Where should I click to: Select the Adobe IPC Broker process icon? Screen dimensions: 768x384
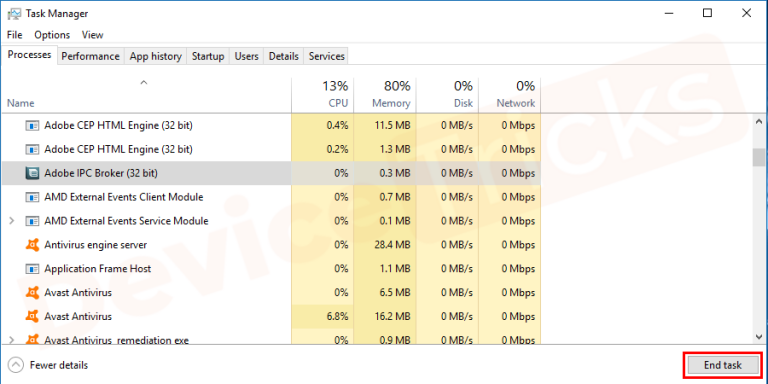tap(32, 173)
